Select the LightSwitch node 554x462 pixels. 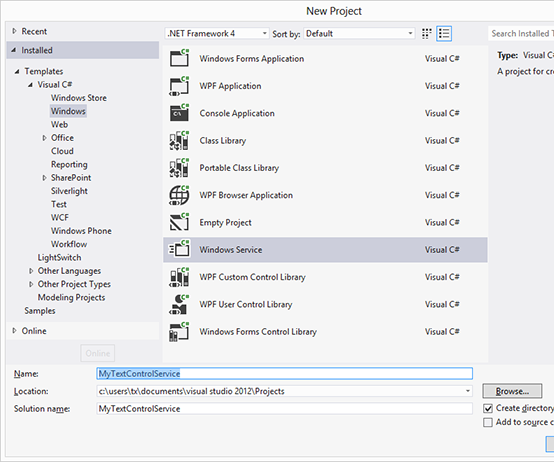(59, 257)
